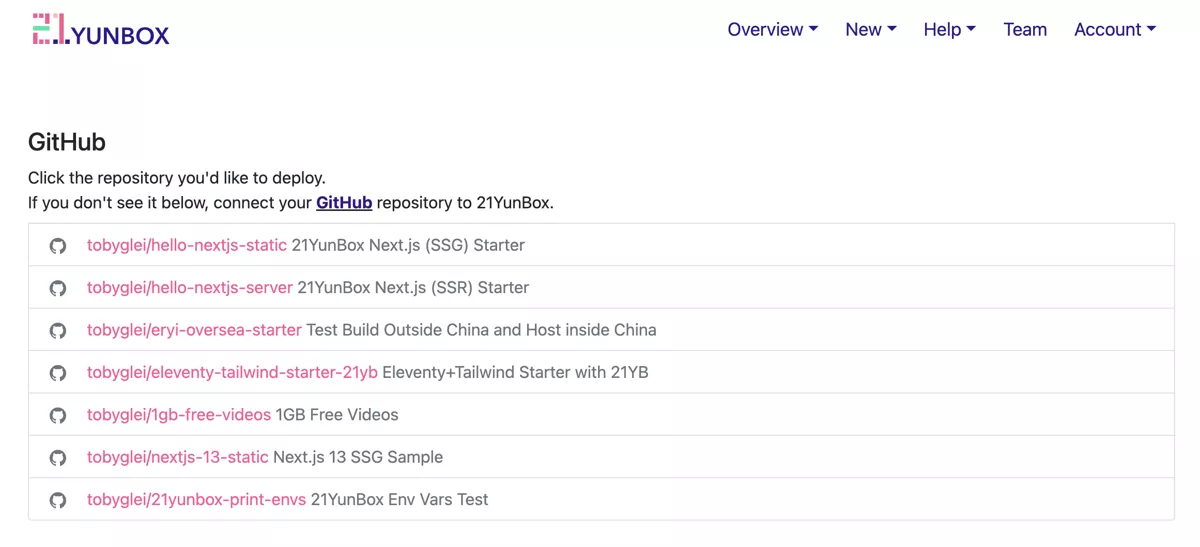Click description 'Next.js 13 SSG Sample'
1200x547 pixels.
tap(358, 457)
